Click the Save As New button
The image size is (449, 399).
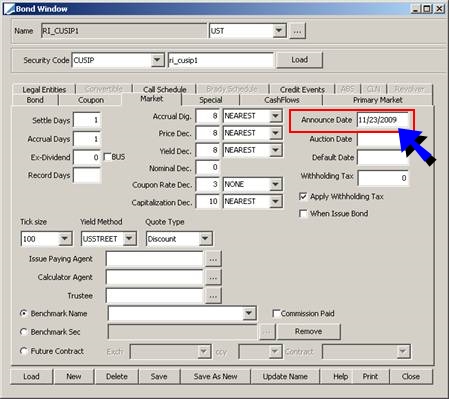215,376
